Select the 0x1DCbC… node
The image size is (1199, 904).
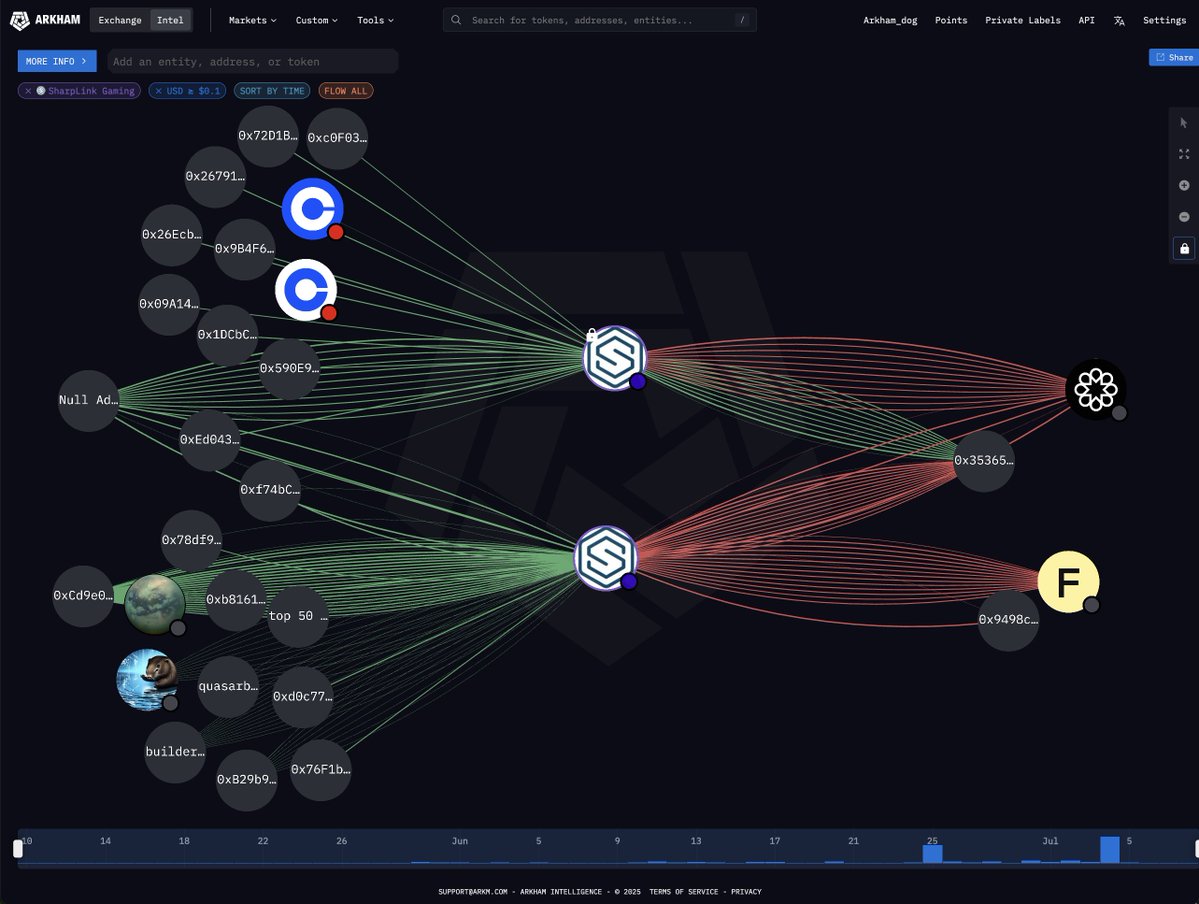click(x=227, y=335)
